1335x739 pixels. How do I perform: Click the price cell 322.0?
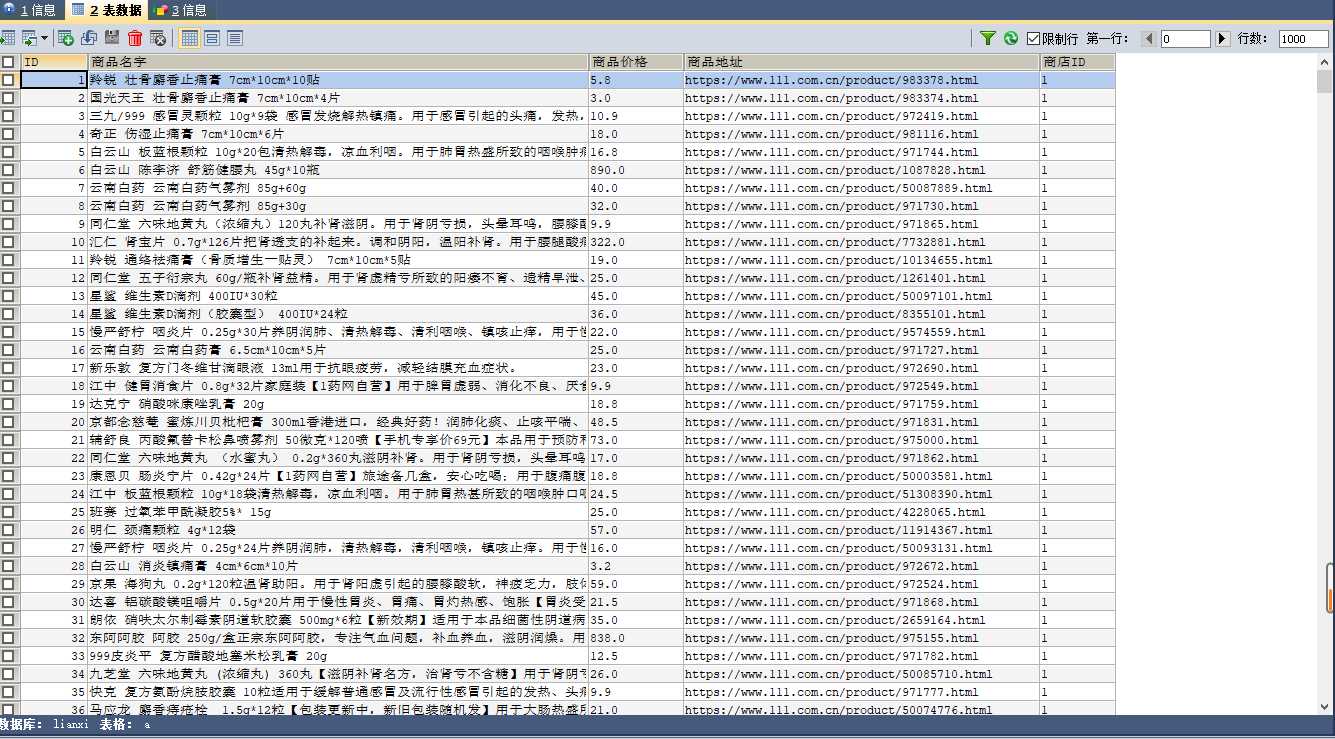pos(636,242)
